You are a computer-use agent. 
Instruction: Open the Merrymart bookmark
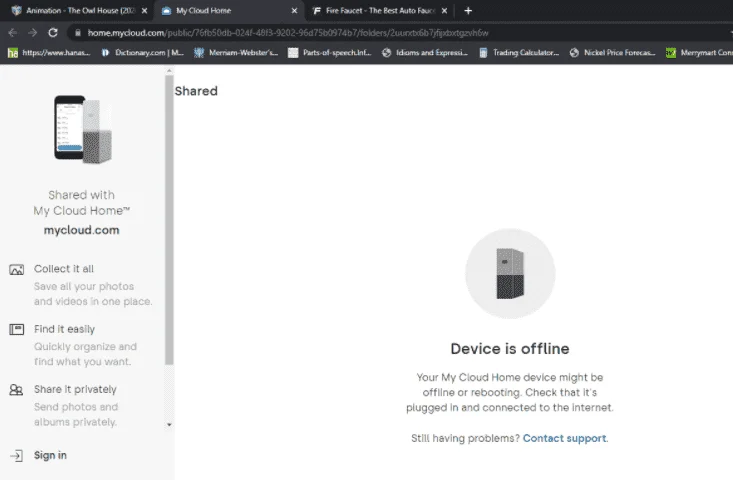pyautogui.click(x=699, y=53)
